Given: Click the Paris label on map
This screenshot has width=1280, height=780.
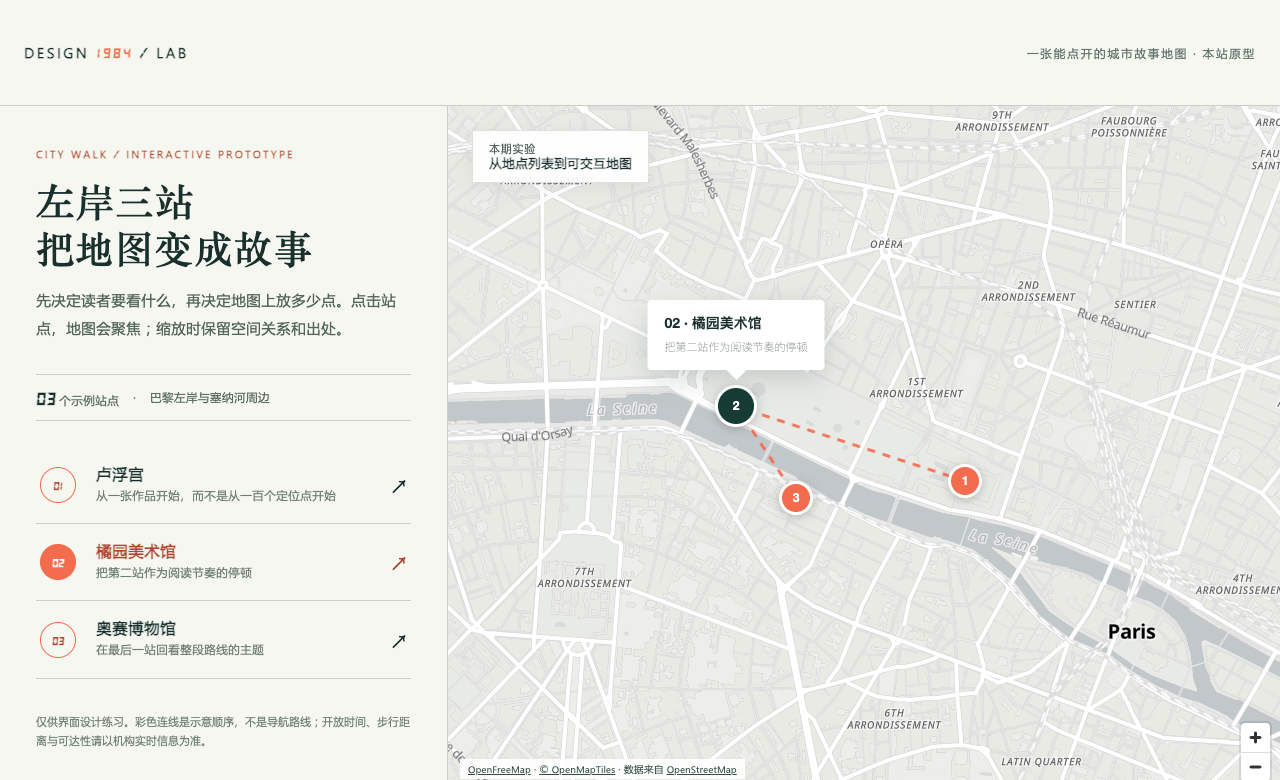Looking at the screenshot, I should 1132,632.
